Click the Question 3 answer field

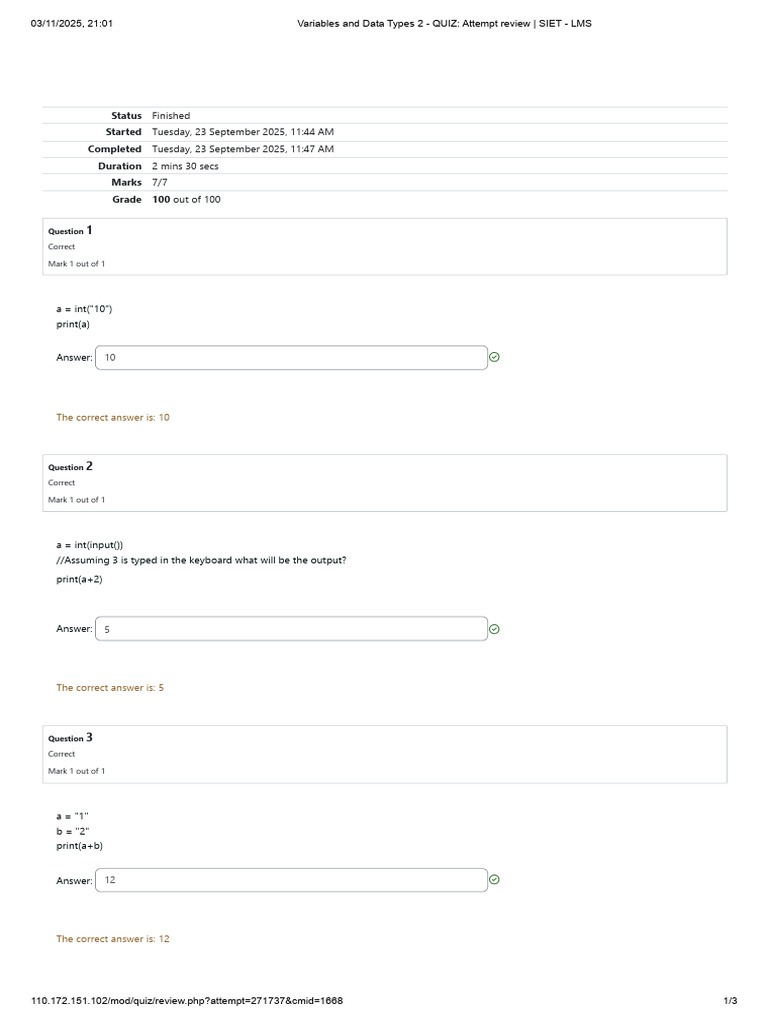coord(291,880)
